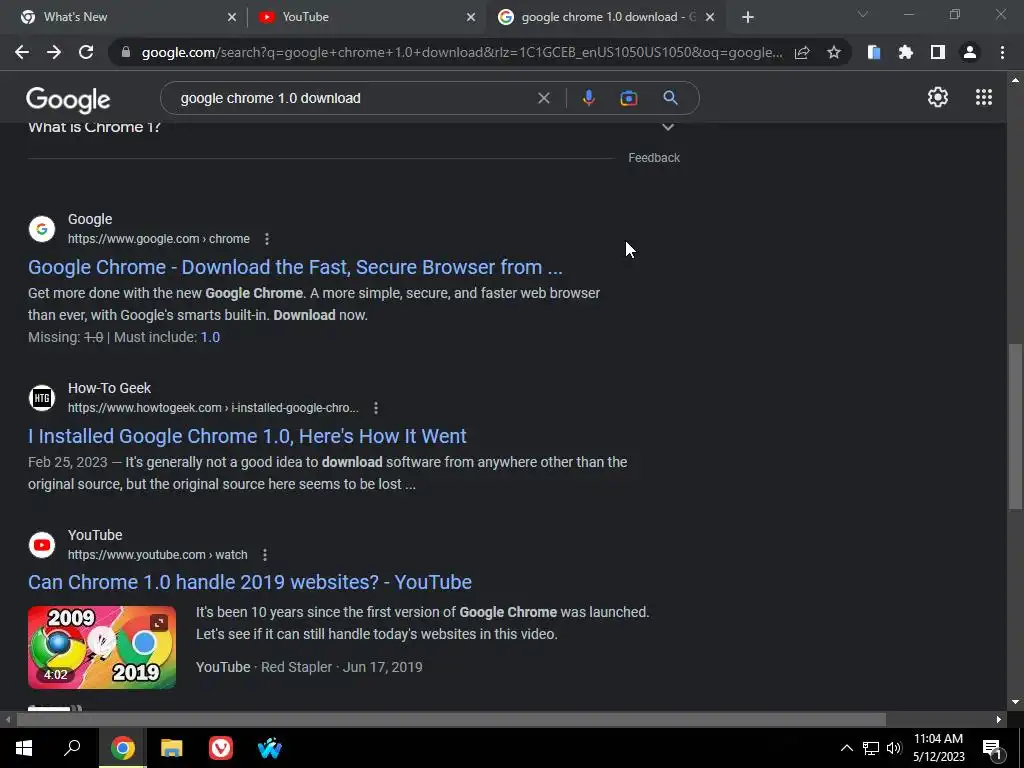Open the Extensions puzzle menu
This screenshot has height=768, width=1024.
point(906,52)
